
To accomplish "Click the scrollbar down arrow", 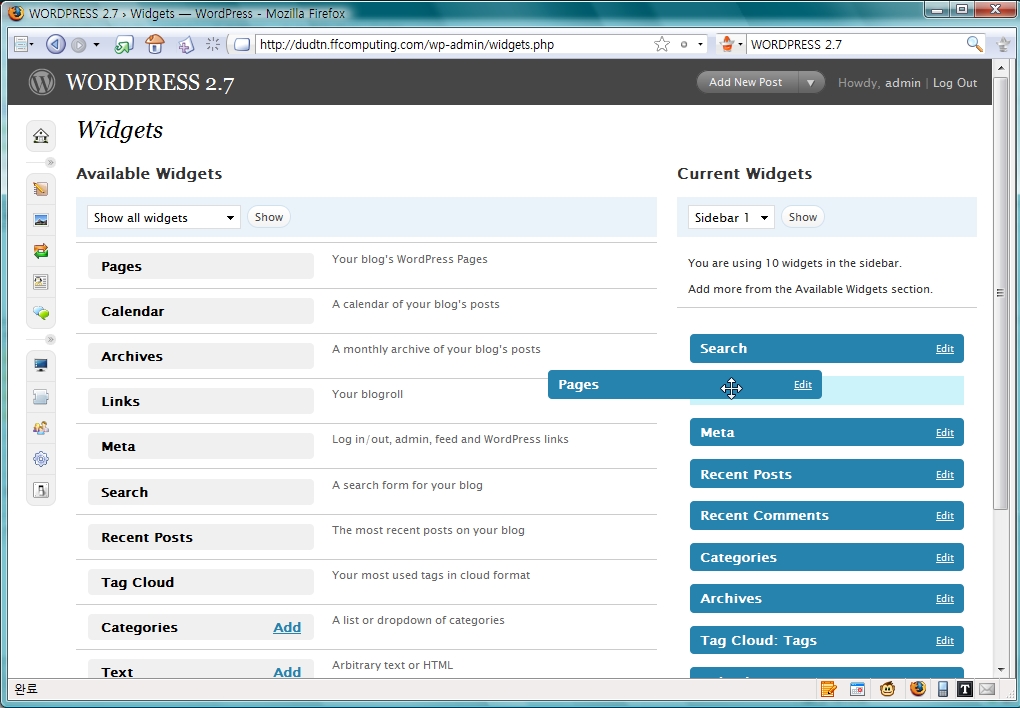I will click(x=1000, y=670).
